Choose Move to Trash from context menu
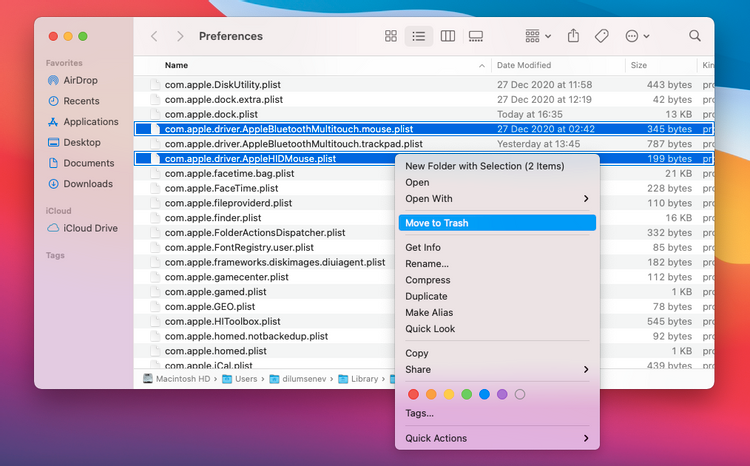 tap(496, 223)
